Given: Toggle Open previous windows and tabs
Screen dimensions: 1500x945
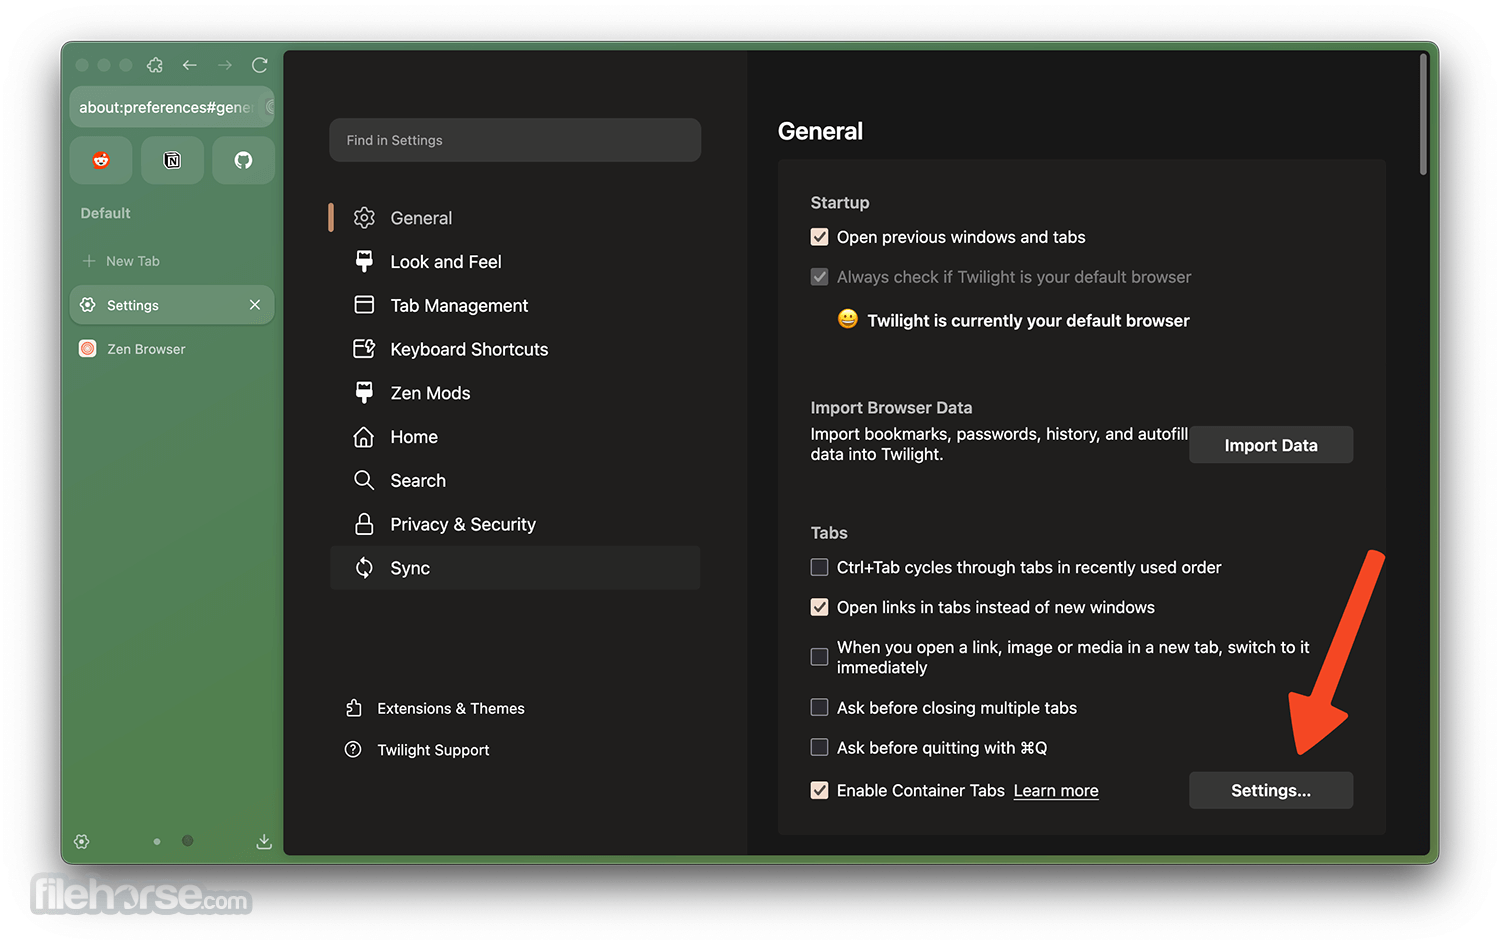Looking at the screenshot, I should click(x=819, y=237).
